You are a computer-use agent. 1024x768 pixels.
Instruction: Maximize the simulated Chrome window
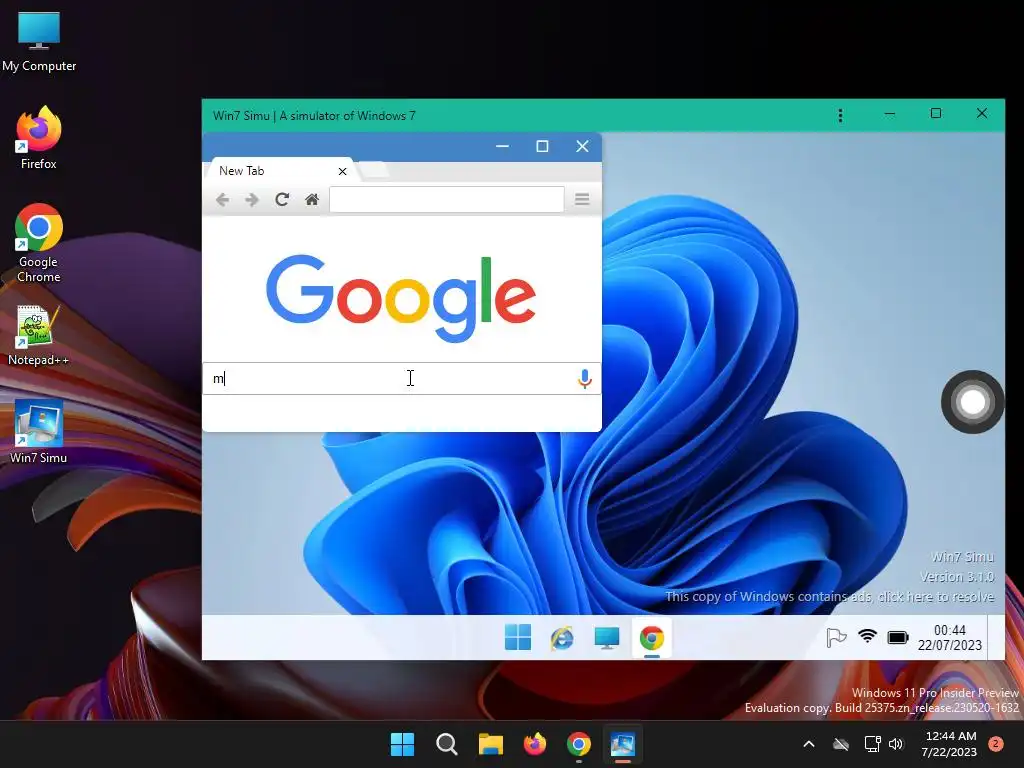(542, 146)
